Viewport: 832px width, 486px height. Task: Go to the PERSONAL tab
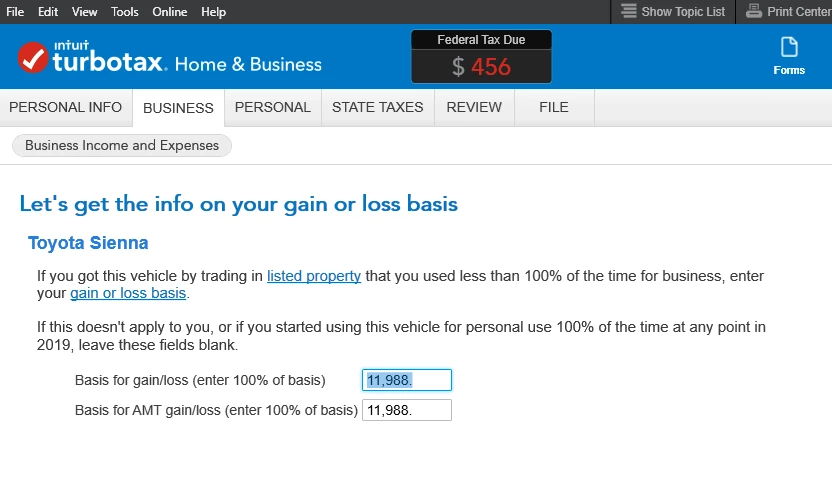click(x=273, y=108)
